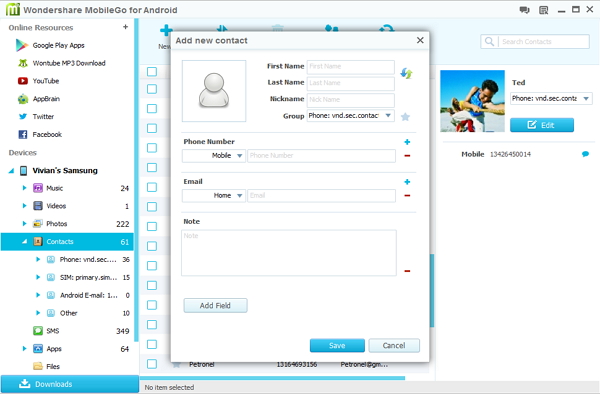
Task: Open the menu icon in title bar
Action: (x=543, y=10)
